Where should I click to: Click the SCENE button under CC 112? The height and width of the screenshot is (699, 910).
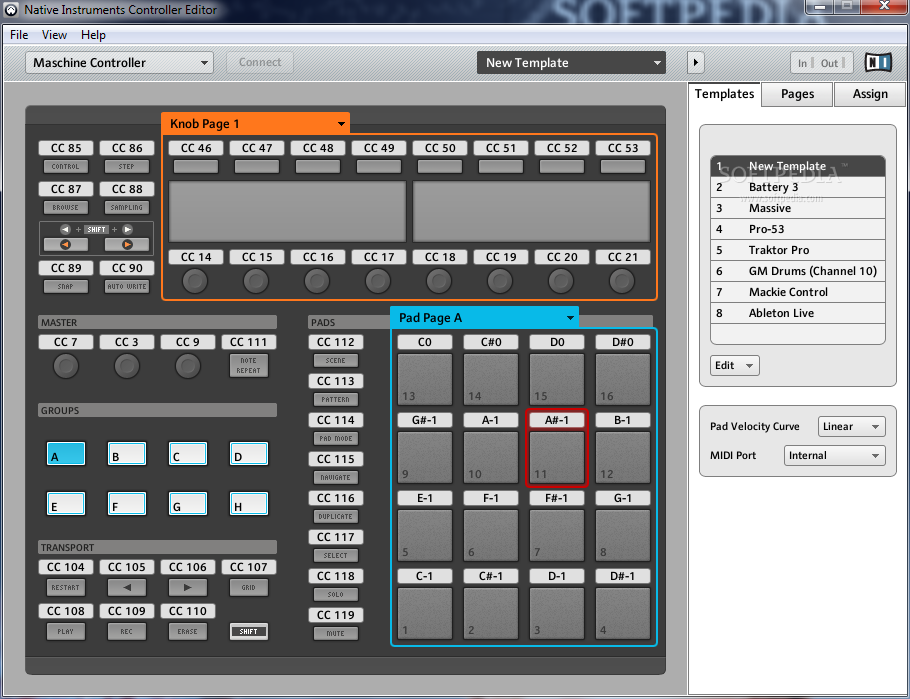[335, 361]
